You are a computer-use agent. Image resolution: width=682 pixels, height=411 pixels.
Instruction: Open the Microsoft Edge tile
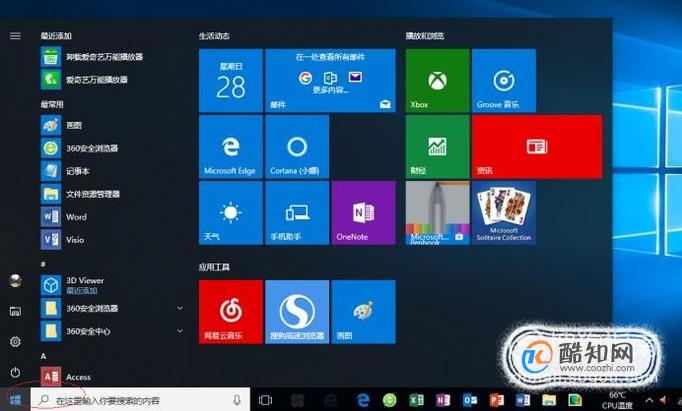pyautogui.click(x=231, y=147)
